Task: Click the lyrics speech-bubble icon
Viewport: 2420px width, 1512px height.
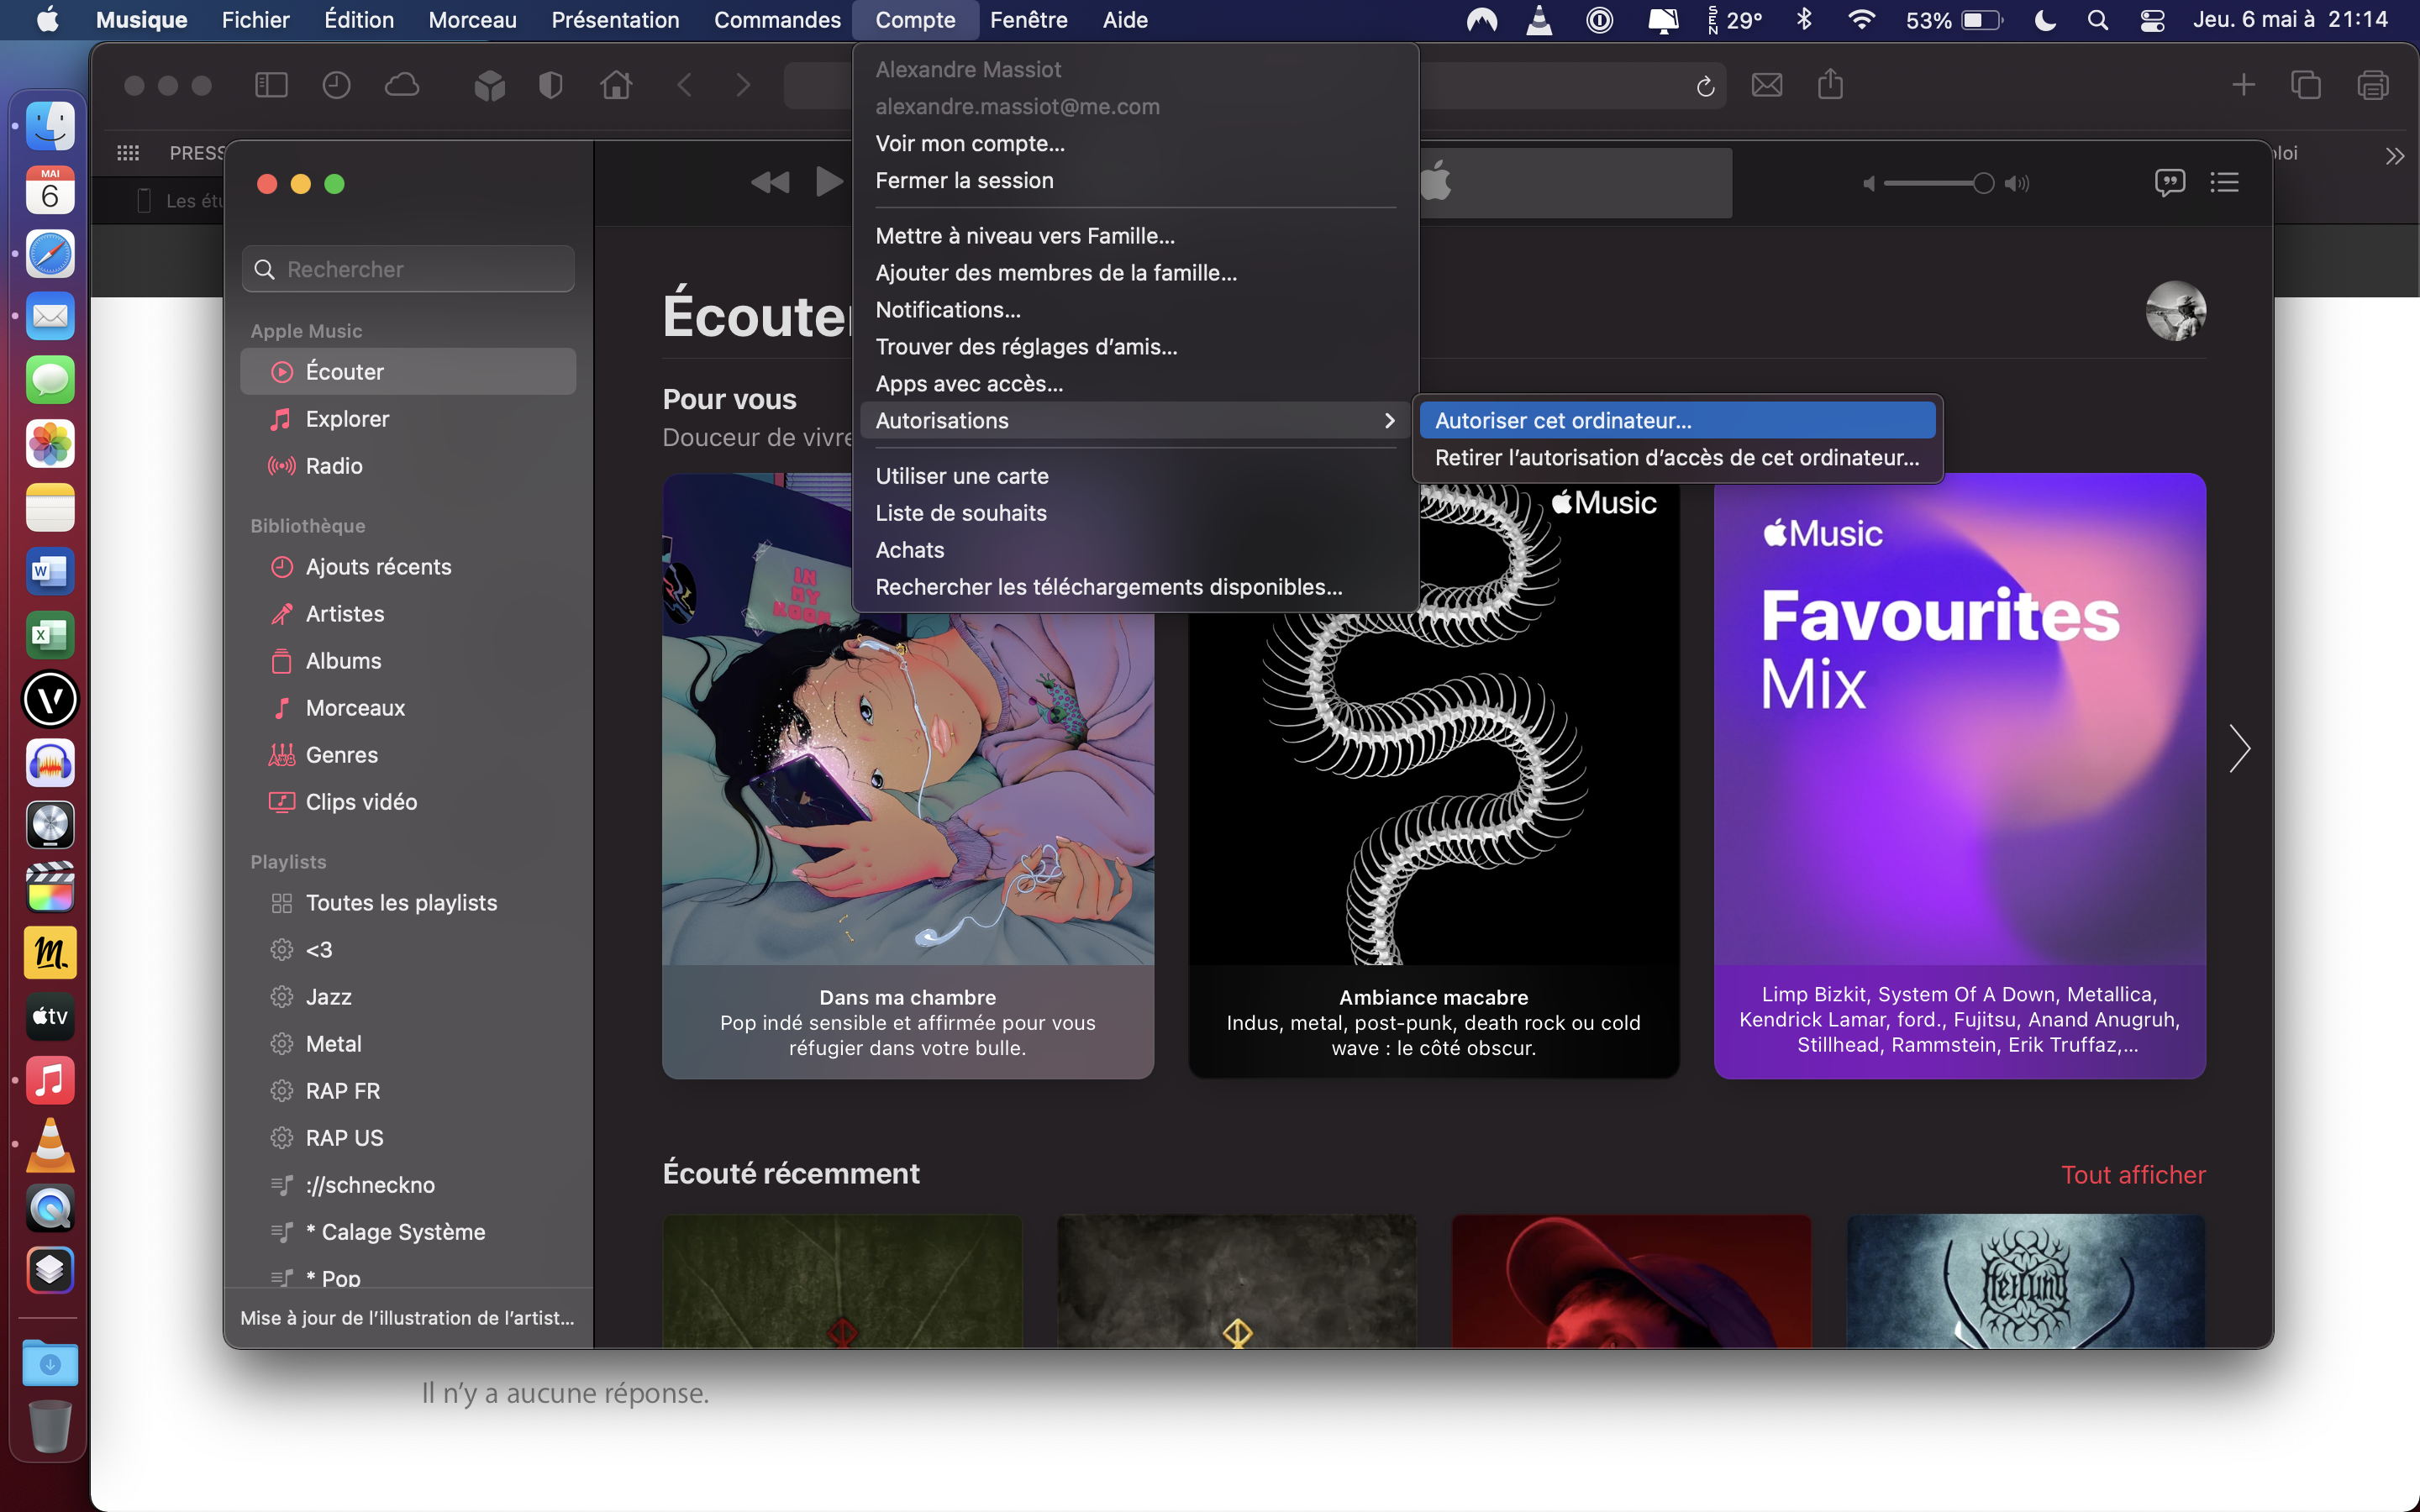Action: [x=2169, y=182]
